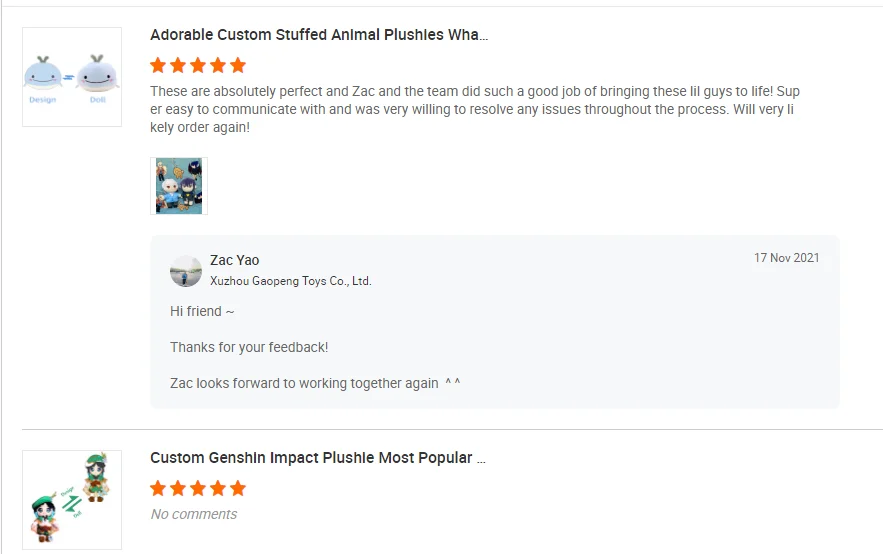The width and height of the screenshot is (883, 554).
Task: Open the whale plush product thumbnail
Action: click(72, 77)
